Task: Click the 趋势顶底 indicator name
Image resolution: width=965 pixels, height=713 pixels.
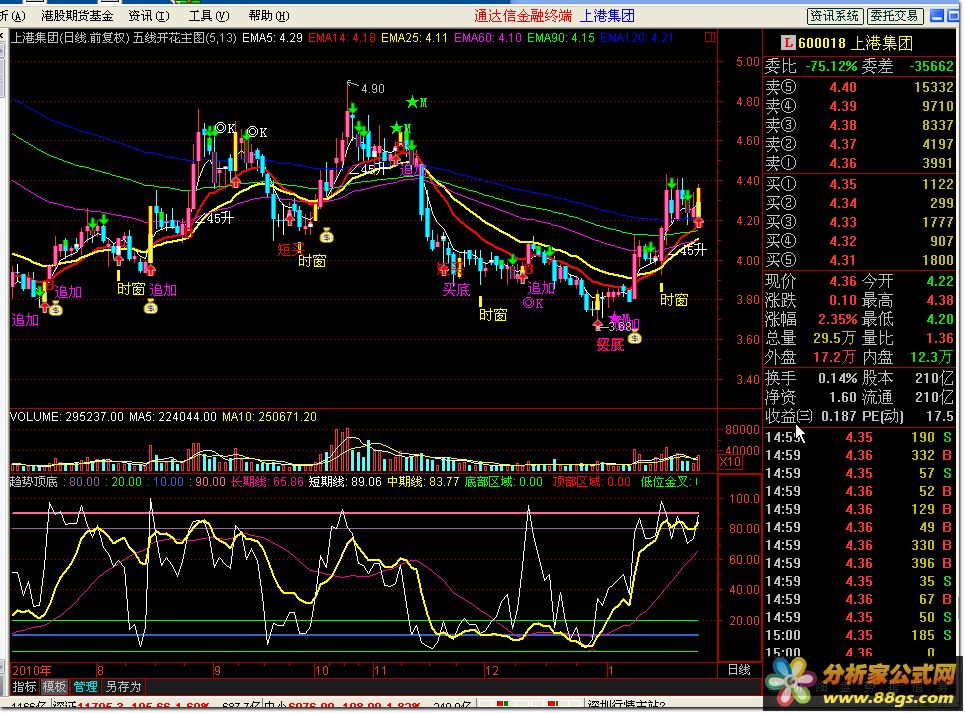Action: [34, 482]
